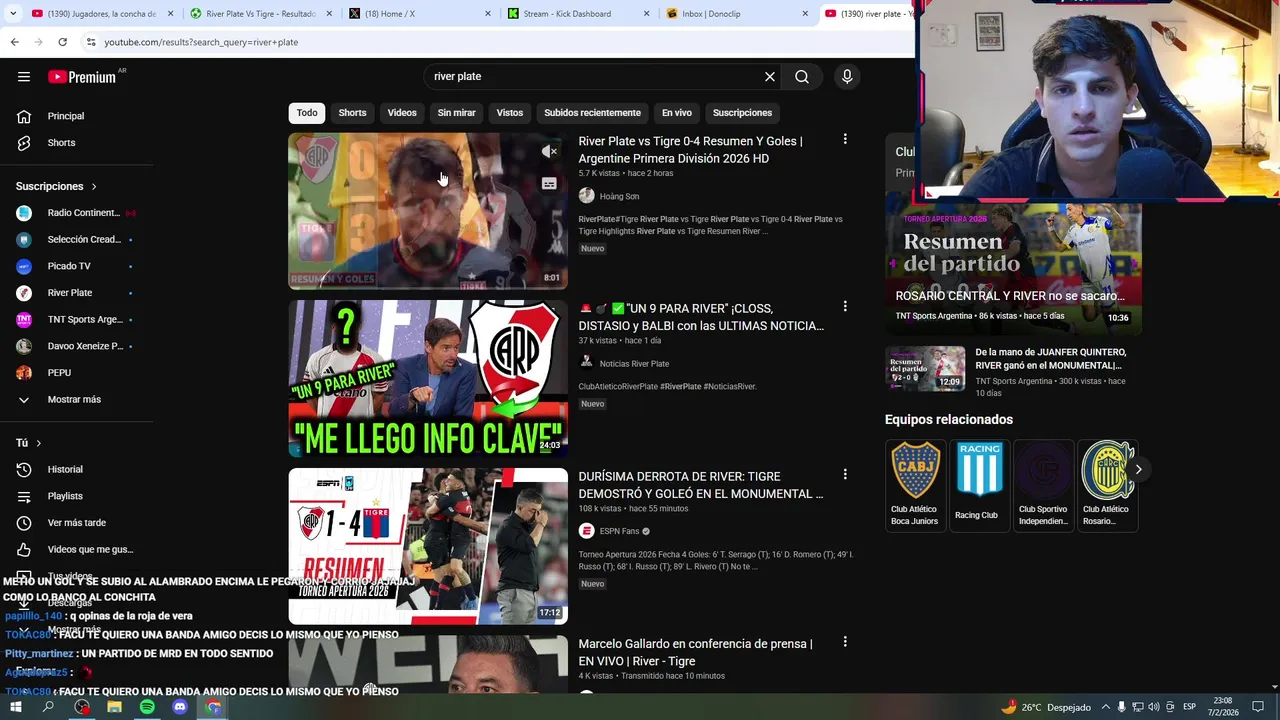Click the Noticias River Plate channel avatar
This screenshot has height=720, width=1280.
(x=586, y=363)
